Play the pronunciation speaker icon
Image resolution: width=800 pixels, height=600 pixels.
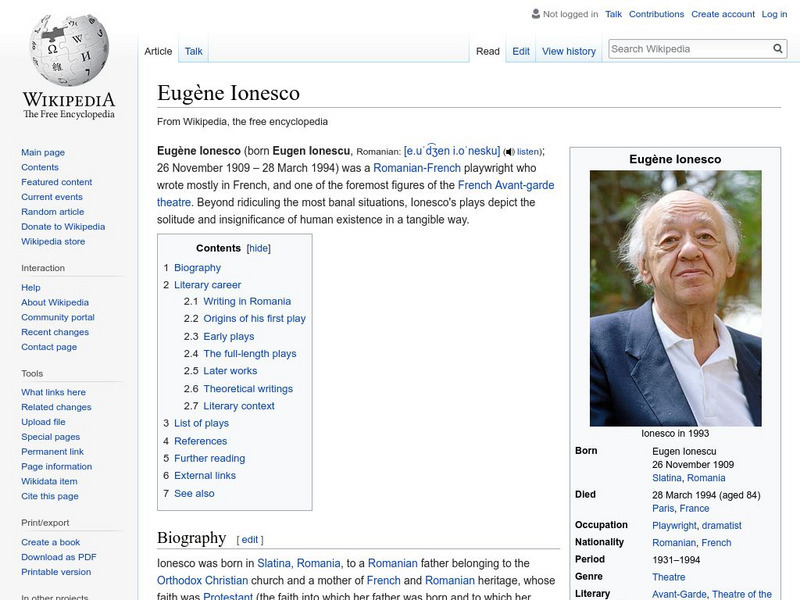[x=509, y=152]
